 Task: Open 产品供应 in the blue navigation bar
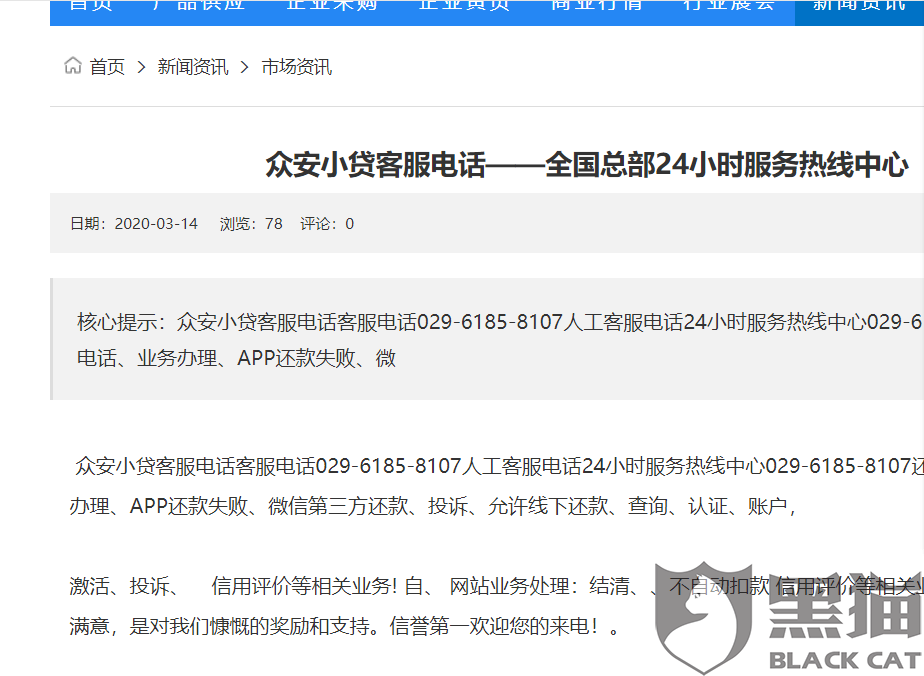pyautogui.click(x=199, y=6)
